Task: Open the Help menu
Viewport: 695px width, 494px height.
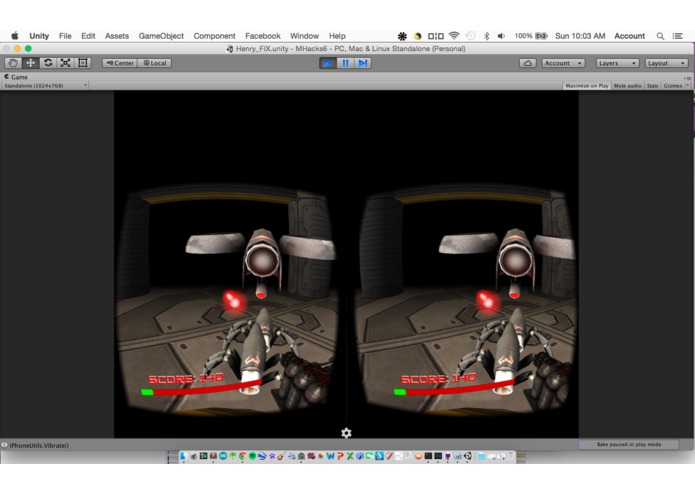Action: [337, 36]
